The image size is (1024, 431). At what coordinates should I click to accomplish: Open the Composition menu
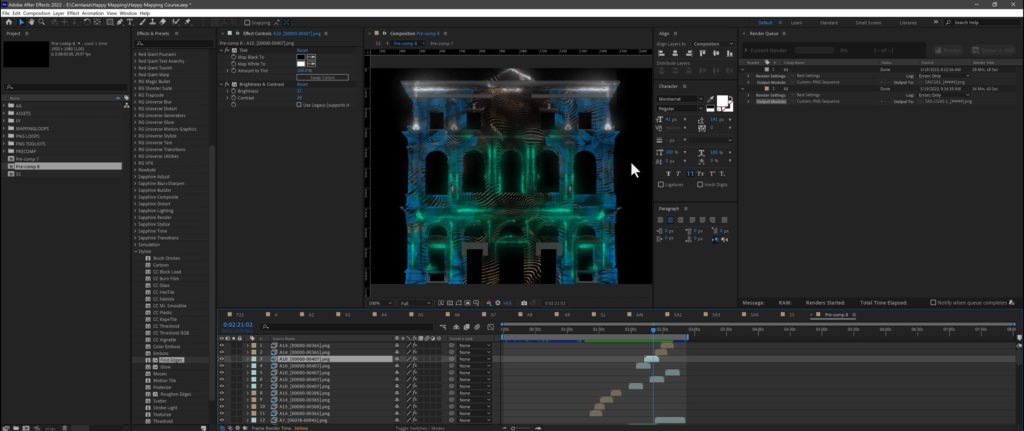(36, 13)
